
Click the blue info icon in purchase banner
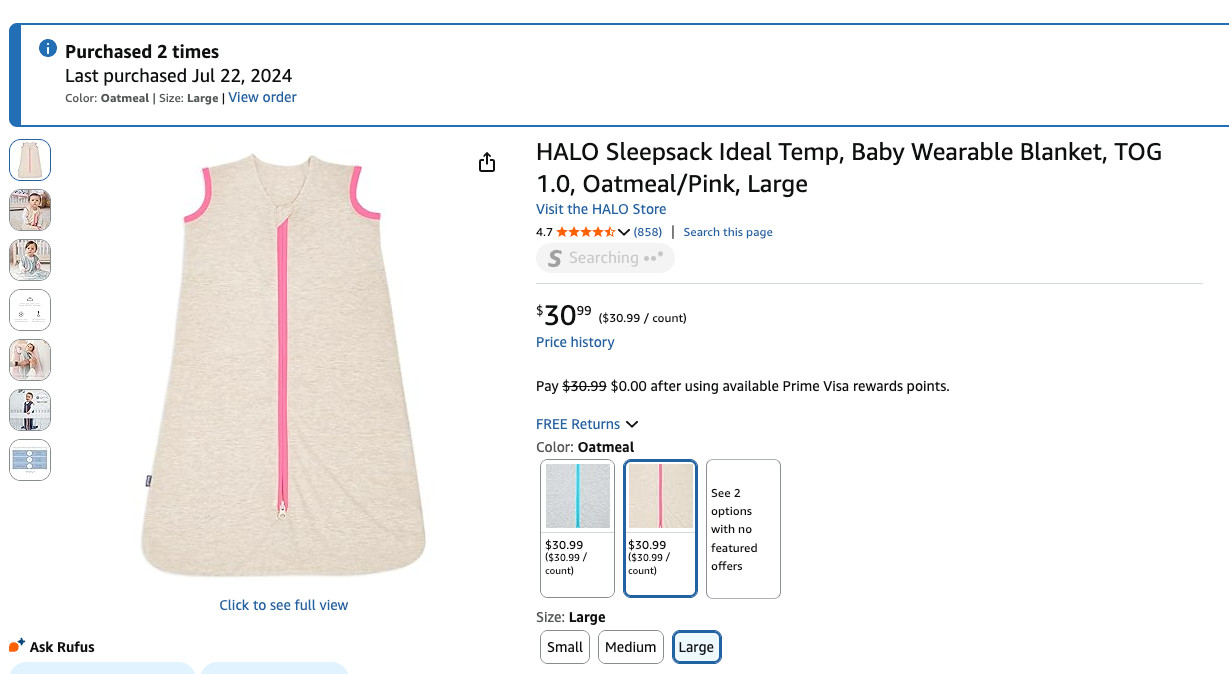tap(47, 48)
